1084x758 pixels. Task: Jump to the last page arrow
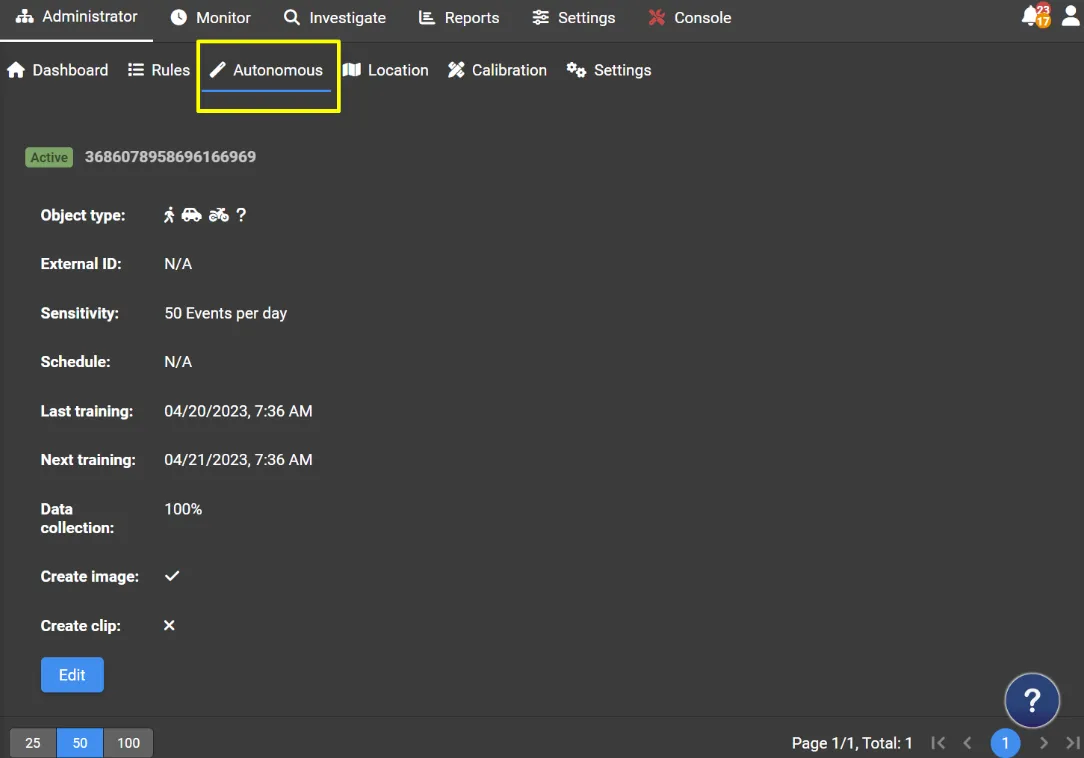point(1072,743)
